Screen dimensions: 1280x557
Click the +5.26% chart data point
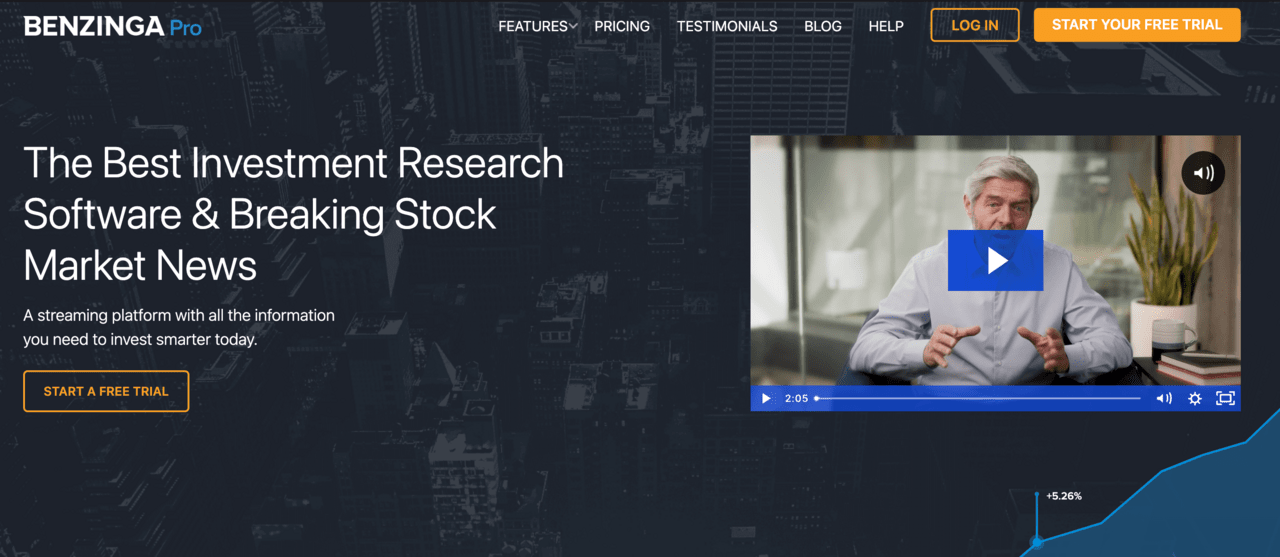click(1037, 541)
